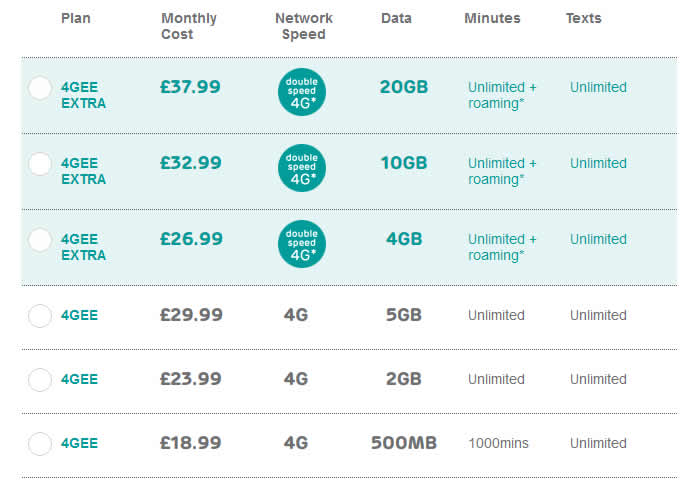Choose the £29.99 4GEE plan radio button
This screenshot has height=488, width=690.
click(40, 316)
